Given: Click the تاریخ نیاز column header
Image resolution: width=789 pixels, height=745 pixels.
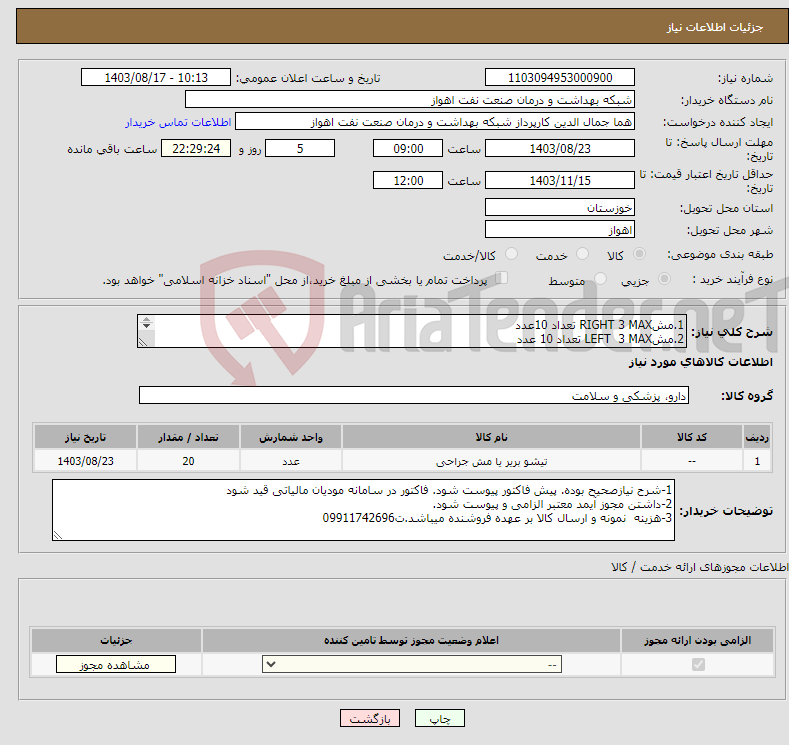Looking at the screenshot, I should coord(85,437).
